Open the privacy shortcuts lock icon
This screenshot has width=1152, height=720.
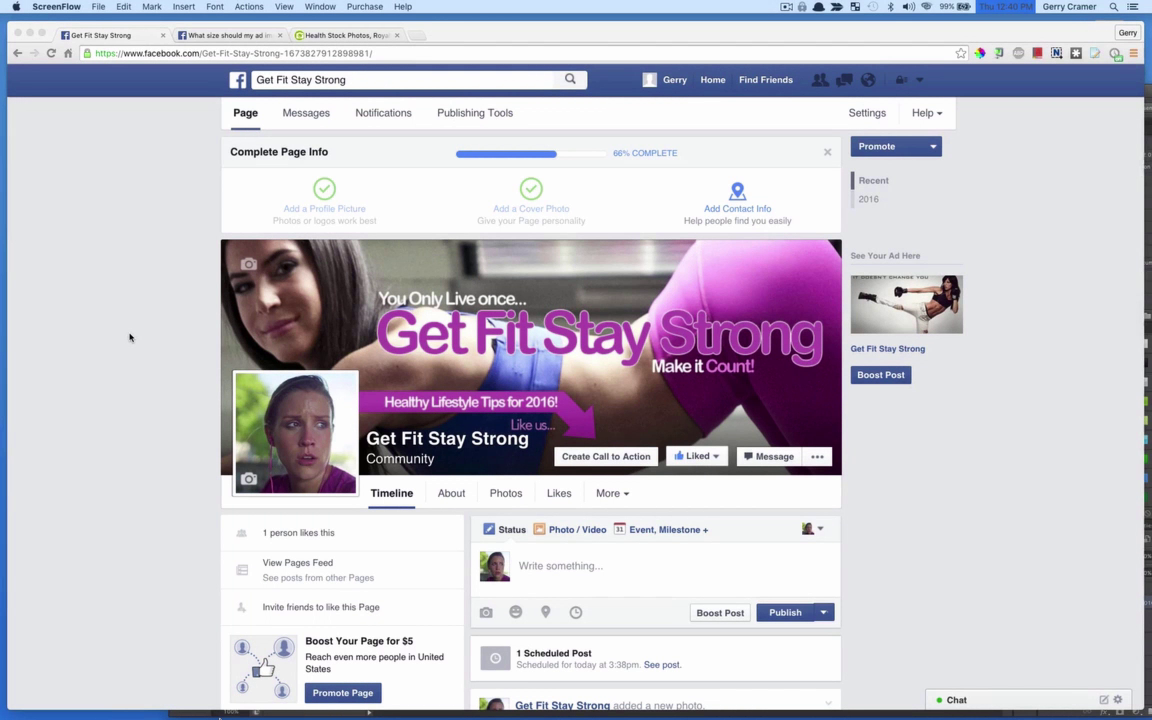tap(901, 80)
